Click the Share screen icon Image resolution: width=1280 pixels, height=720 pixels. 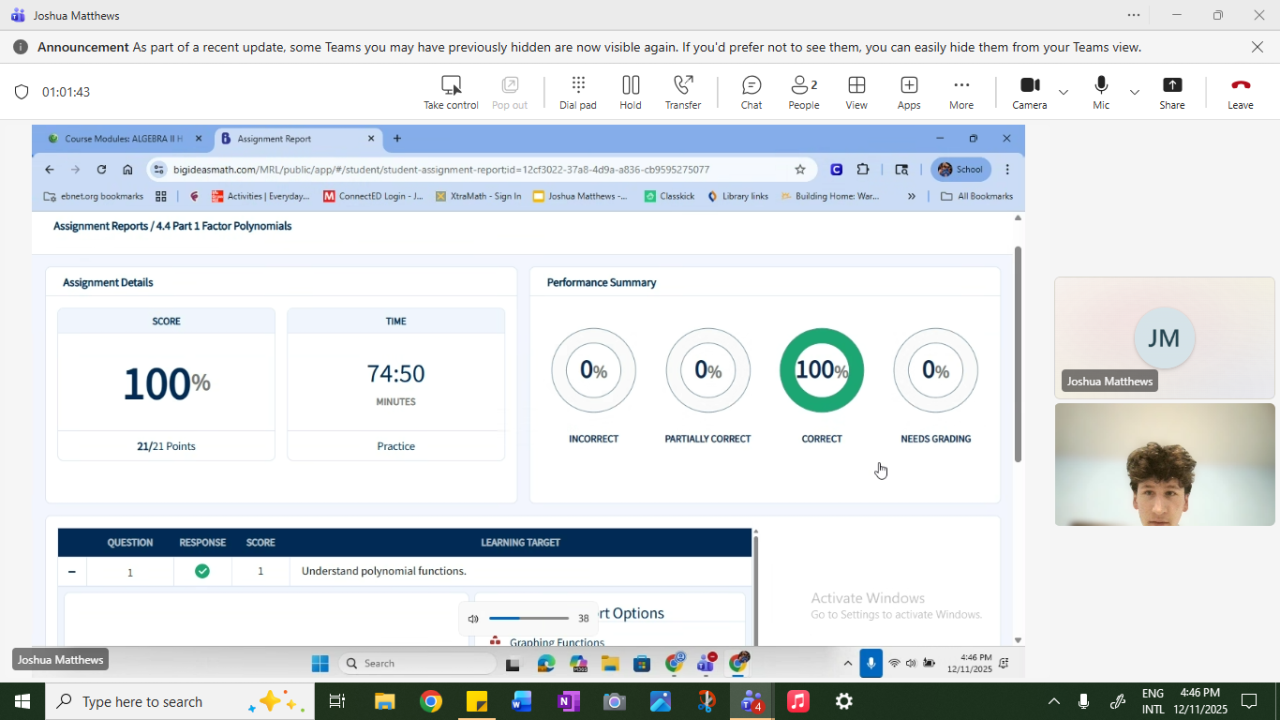click(1172, 91)
